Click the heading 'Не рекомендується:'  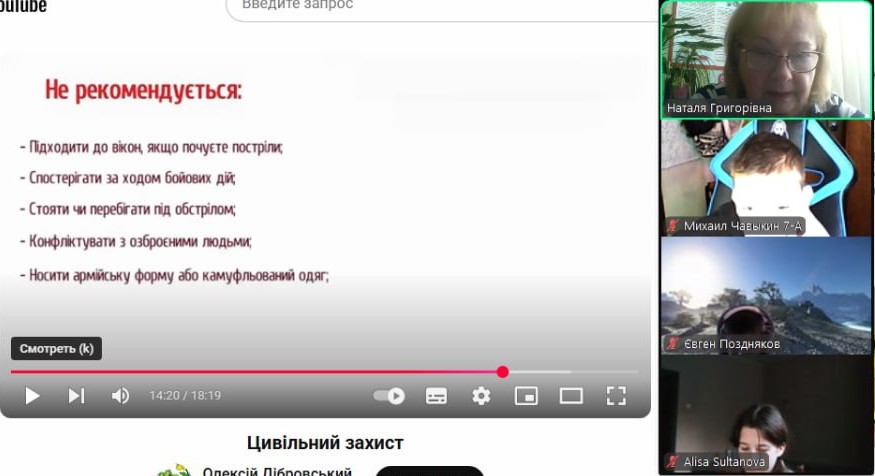tap(143, 90)
